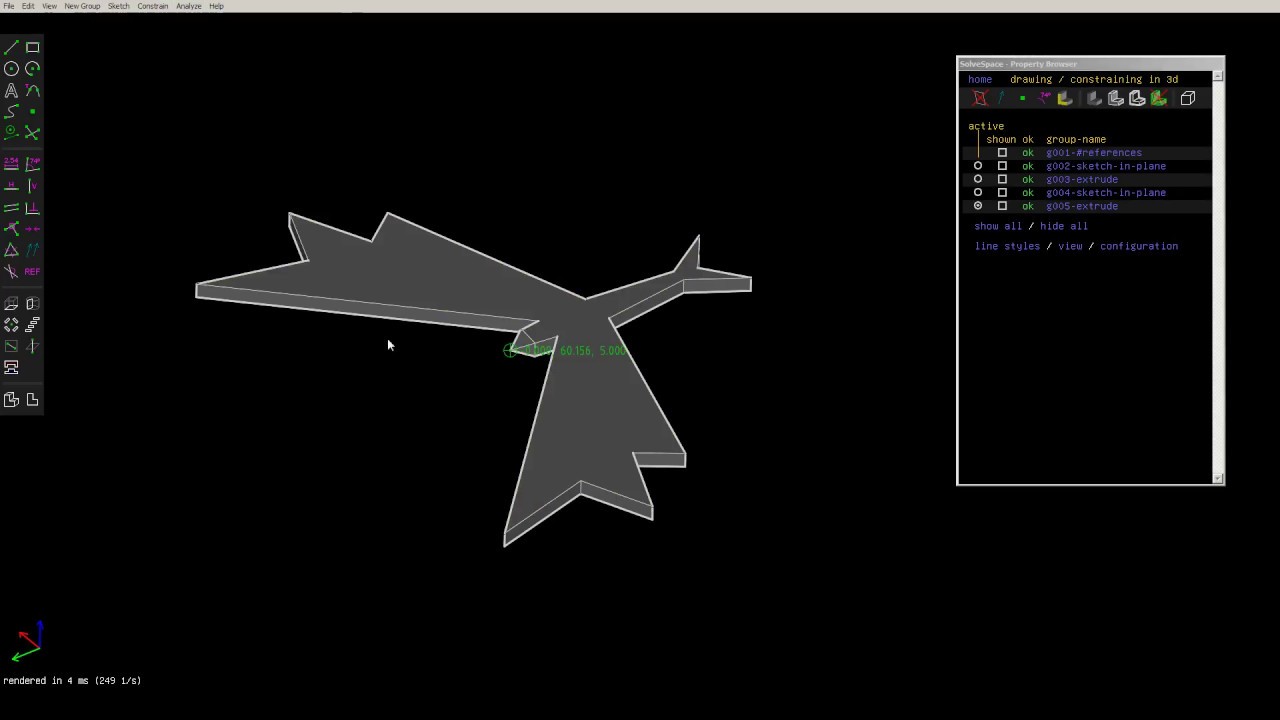The width and height of the screenshot is (1280, 720).
Task: Toggle shown checkbox for g003-extrude
Action: (x=1002, y=179)
